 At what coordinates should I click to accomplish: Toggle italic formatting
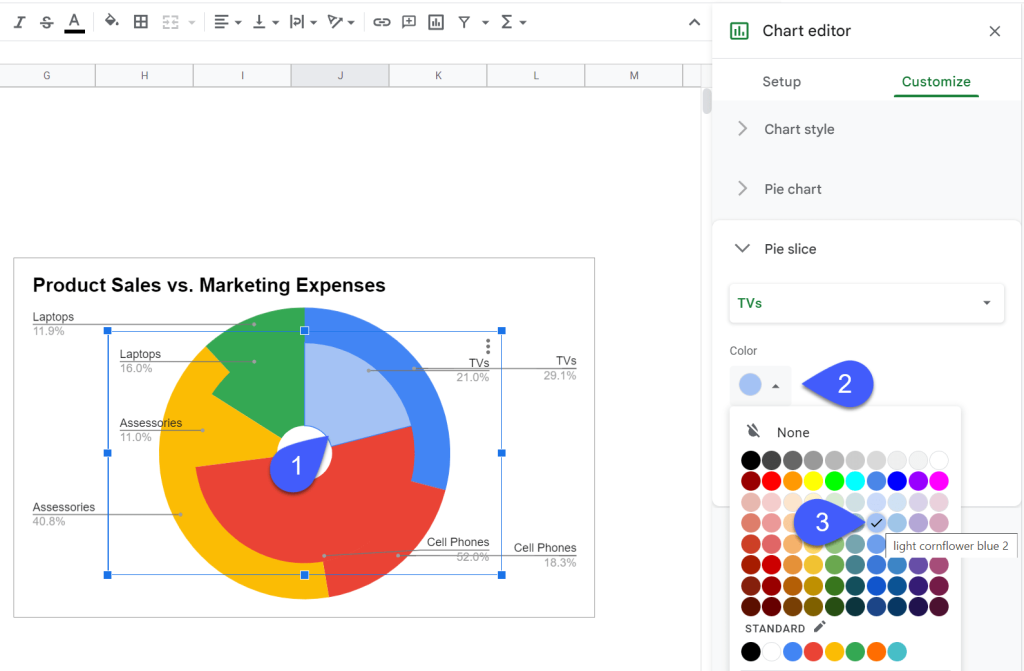pyautogui.click(x=18, y=21)
